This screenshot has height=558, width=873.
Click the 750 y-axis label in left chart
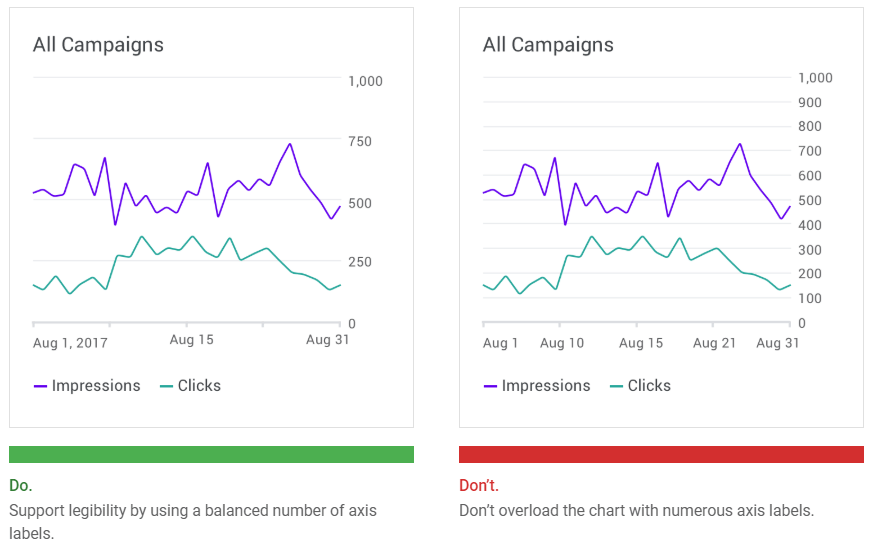[359, 142]
